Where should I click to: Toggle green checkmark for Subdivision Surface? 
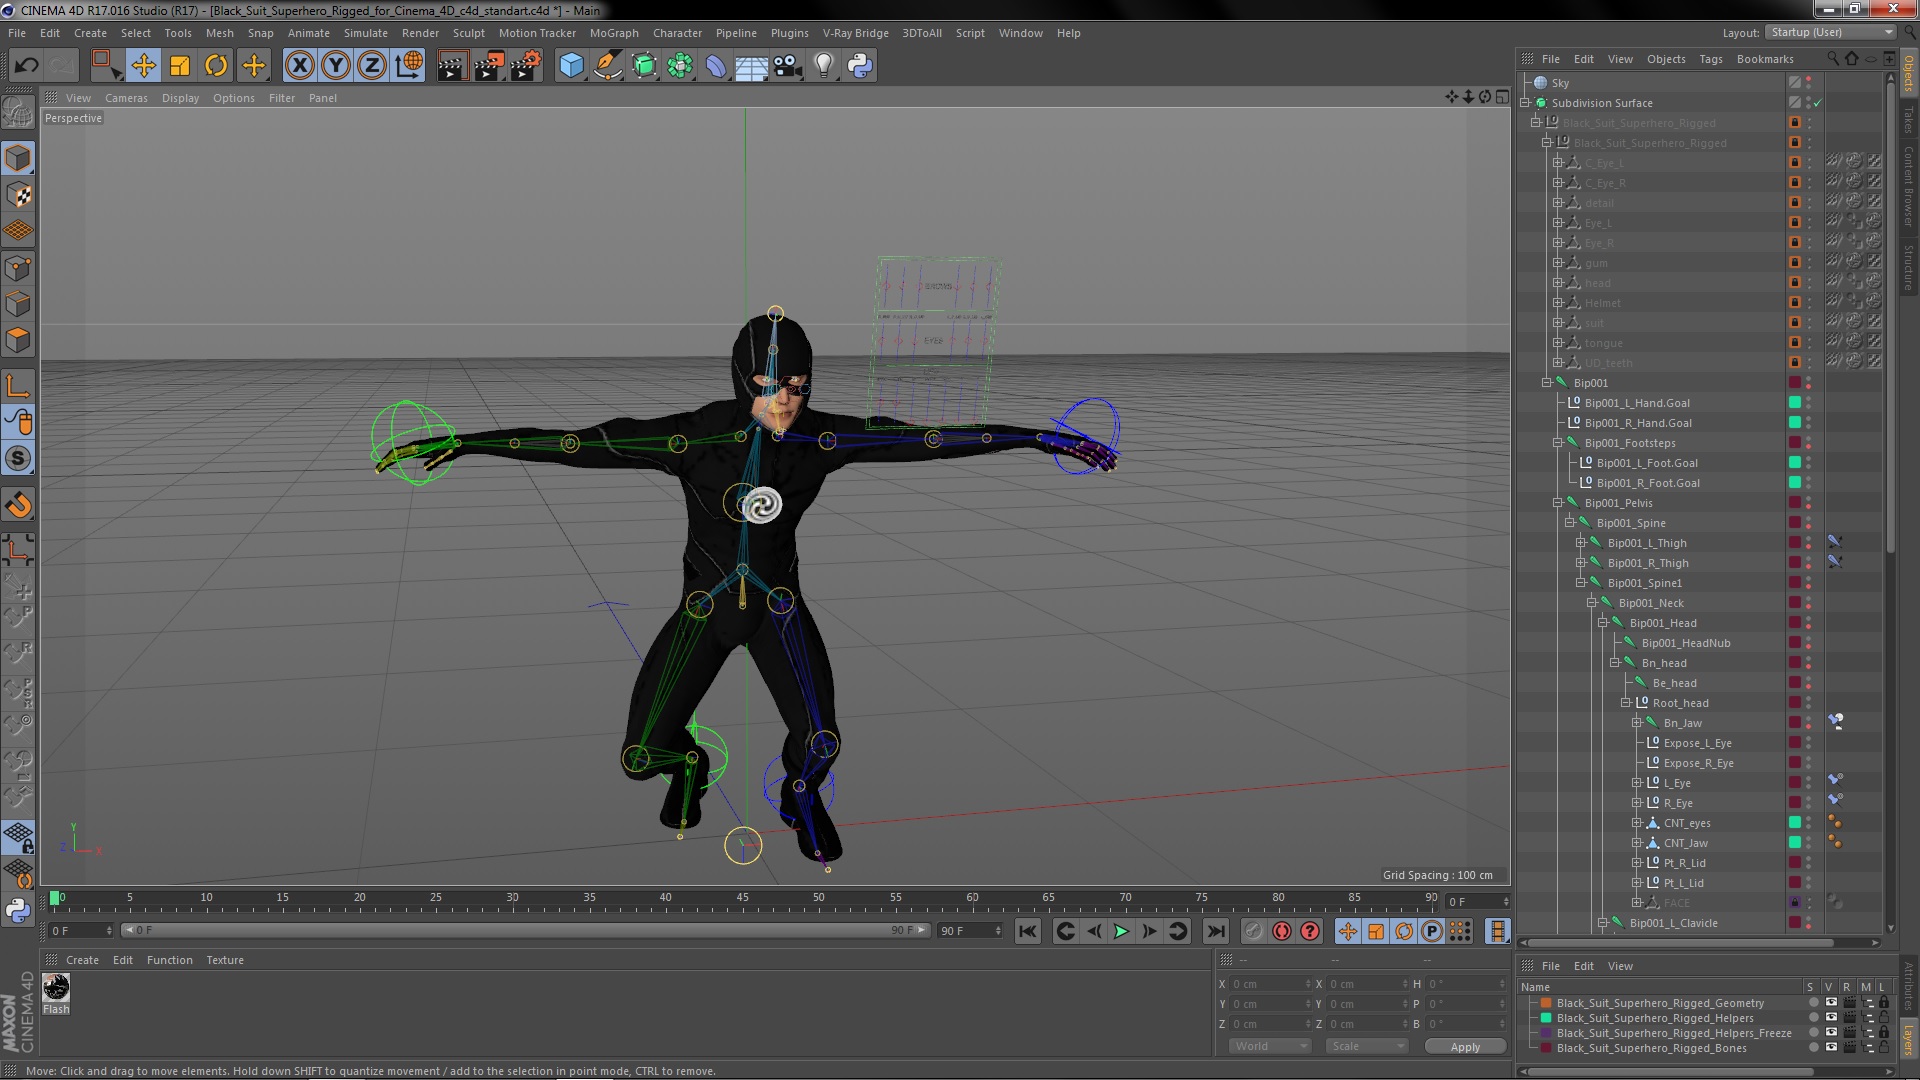(x=1818, y=103)
